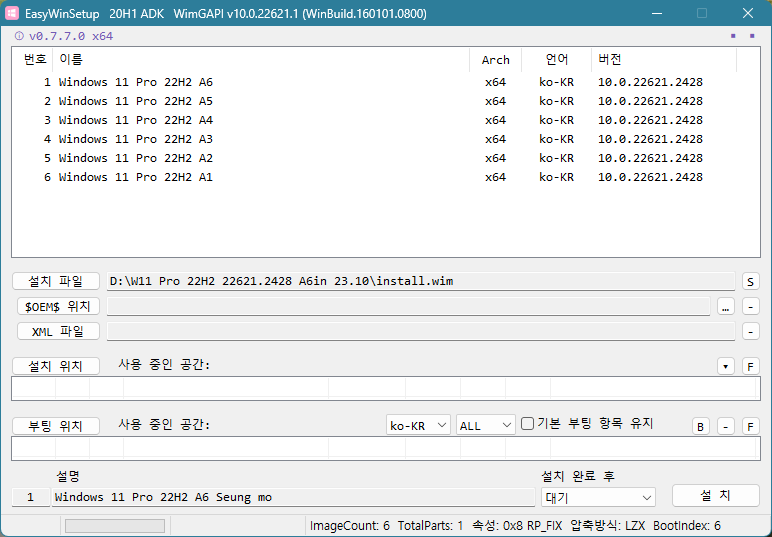Click the BootIndex: 6 status text

coord(687,526)
